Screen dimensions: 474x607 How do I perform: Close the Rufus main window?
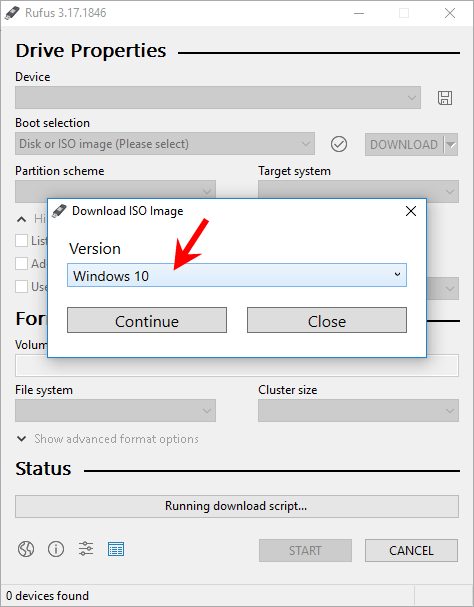[450, 13]
